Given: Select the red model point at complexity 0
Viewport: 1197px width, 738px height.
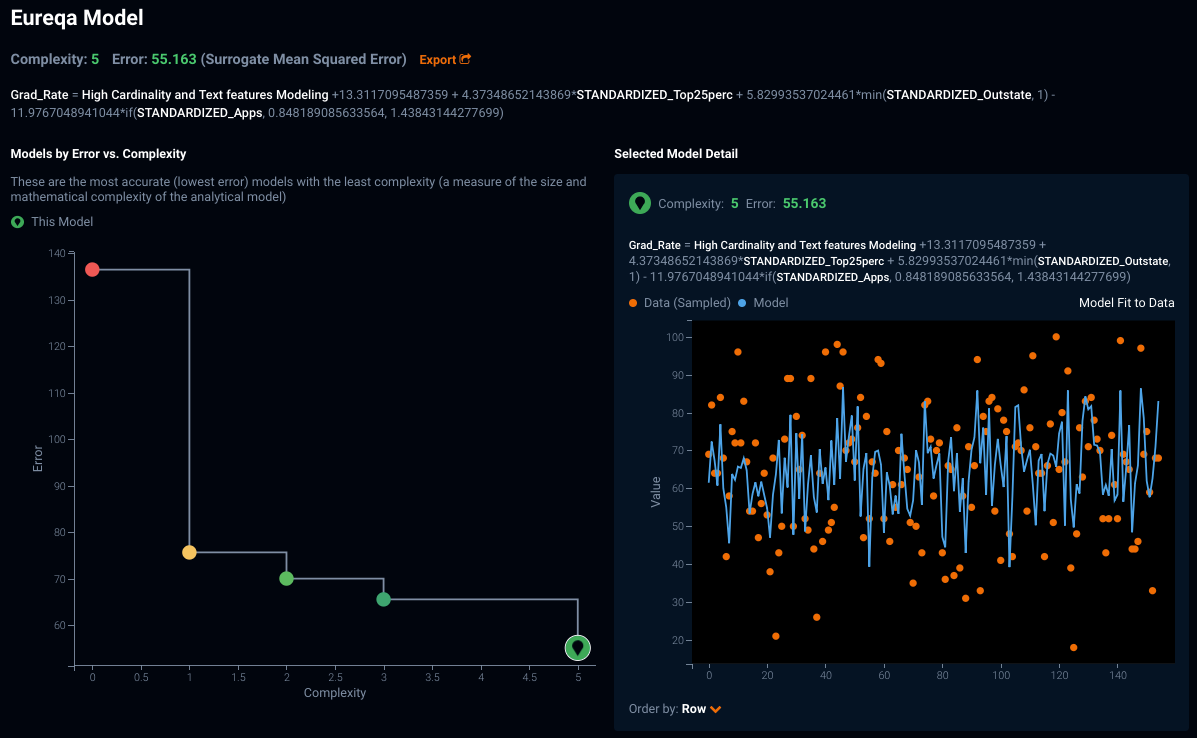Looking at the screenshot, I should 92,269.
